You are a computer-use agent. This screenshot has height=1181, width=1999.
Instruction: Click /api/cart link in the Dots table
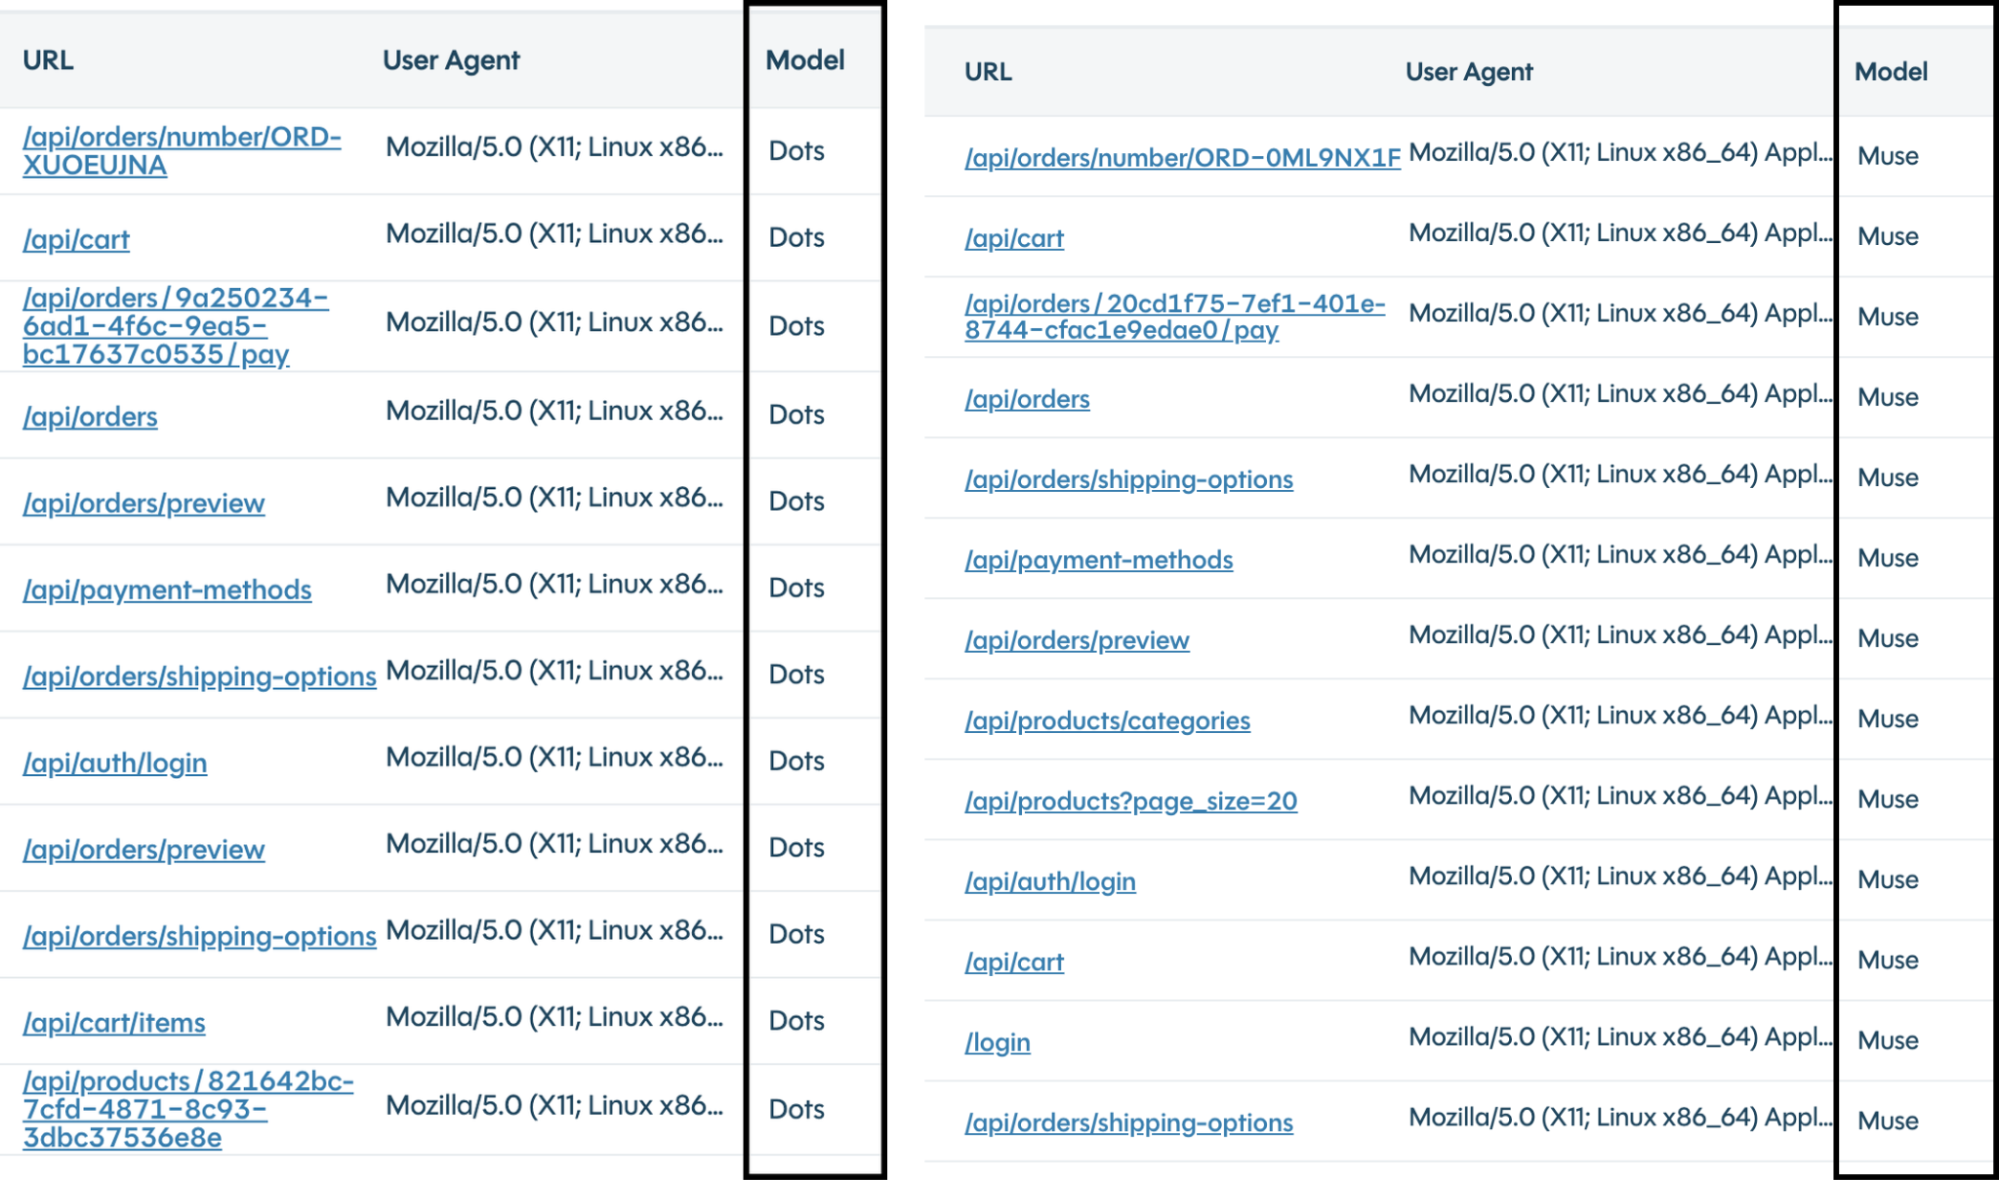[x=76, y=240]
